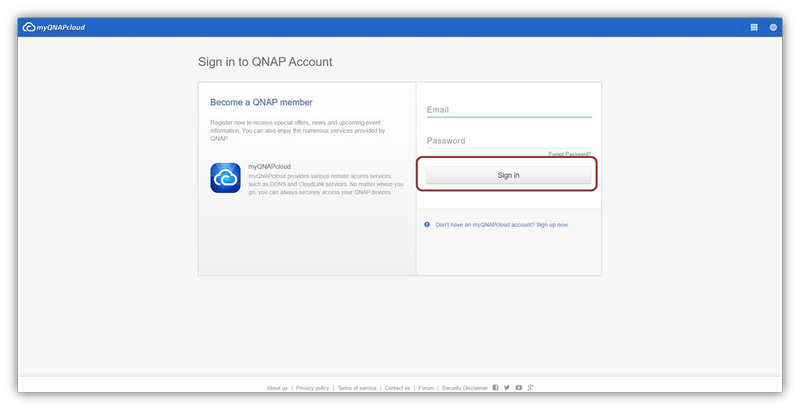Open the Terms of service link
The height and width of the screenshot is (410, 800).
[x=357, y=388]
